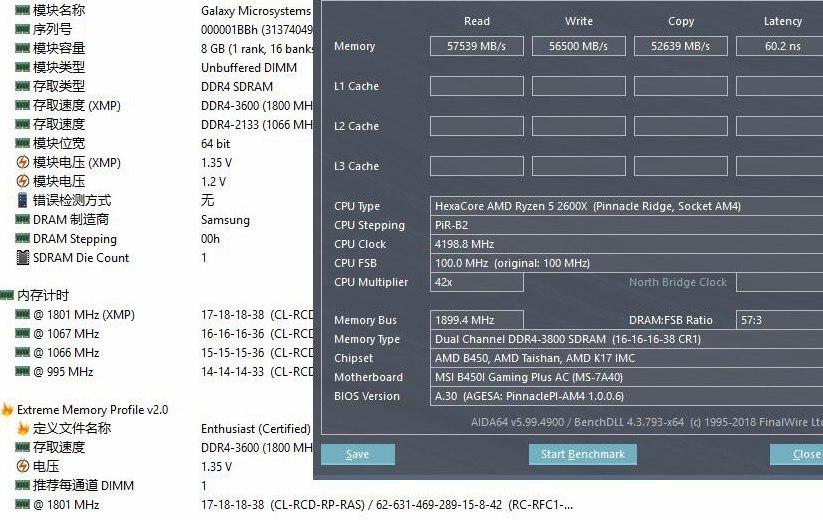Click the icon beside 内存计时 header
Image resolution: width=823 pixels, height=520 pixels.
tap(7, 295)
